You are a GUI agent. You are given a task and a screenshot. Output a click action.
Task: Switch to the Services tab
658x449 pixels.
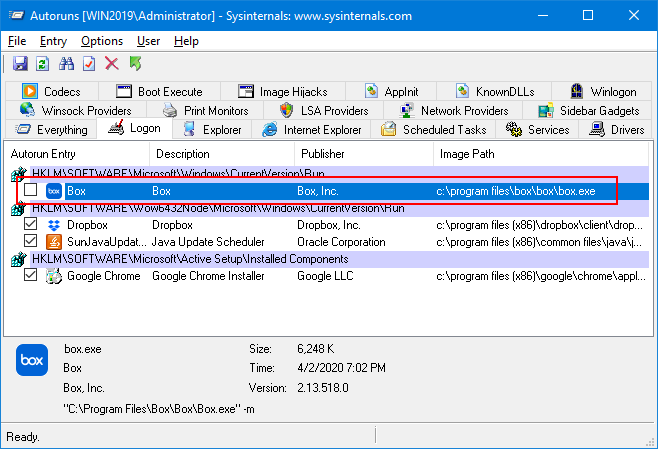[x=538, y=130]
